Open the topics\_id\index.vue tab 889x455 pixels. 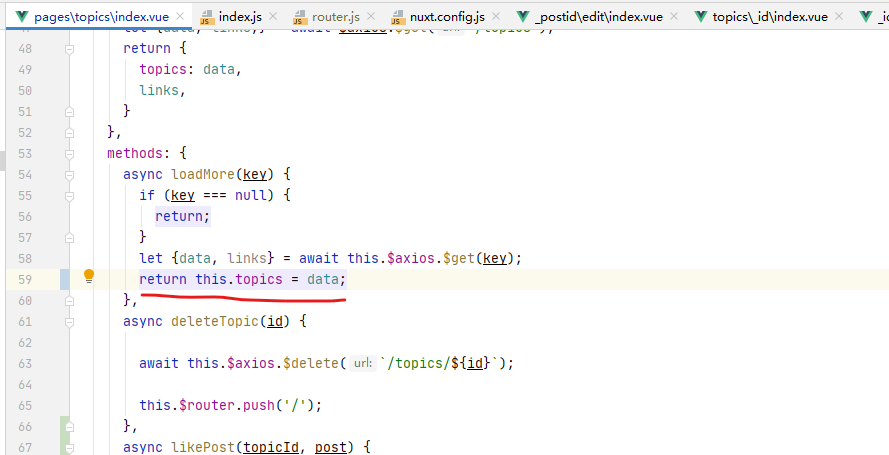click(770, 17)
